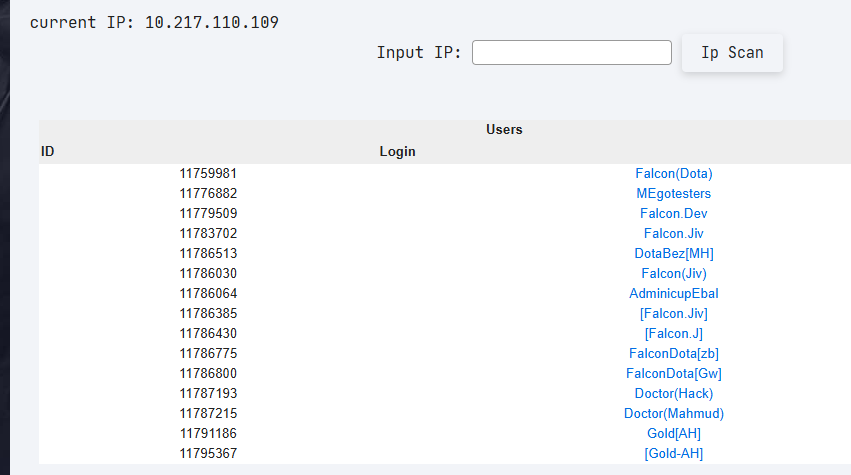Select the Gold[AH] login link
The height and width of the screenshot is (475, 851).
point(673,433)
